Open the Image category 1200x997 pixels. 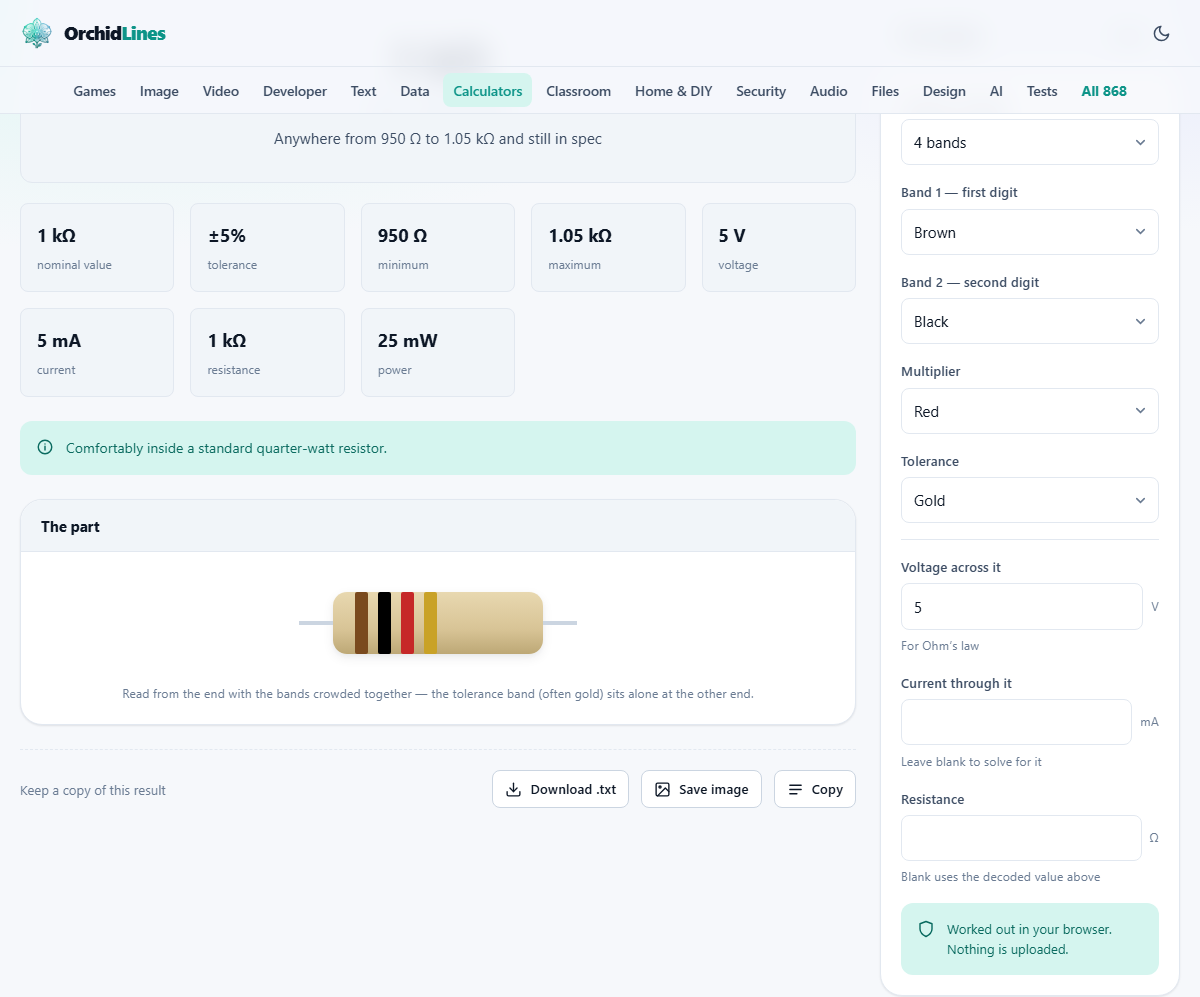159,91
